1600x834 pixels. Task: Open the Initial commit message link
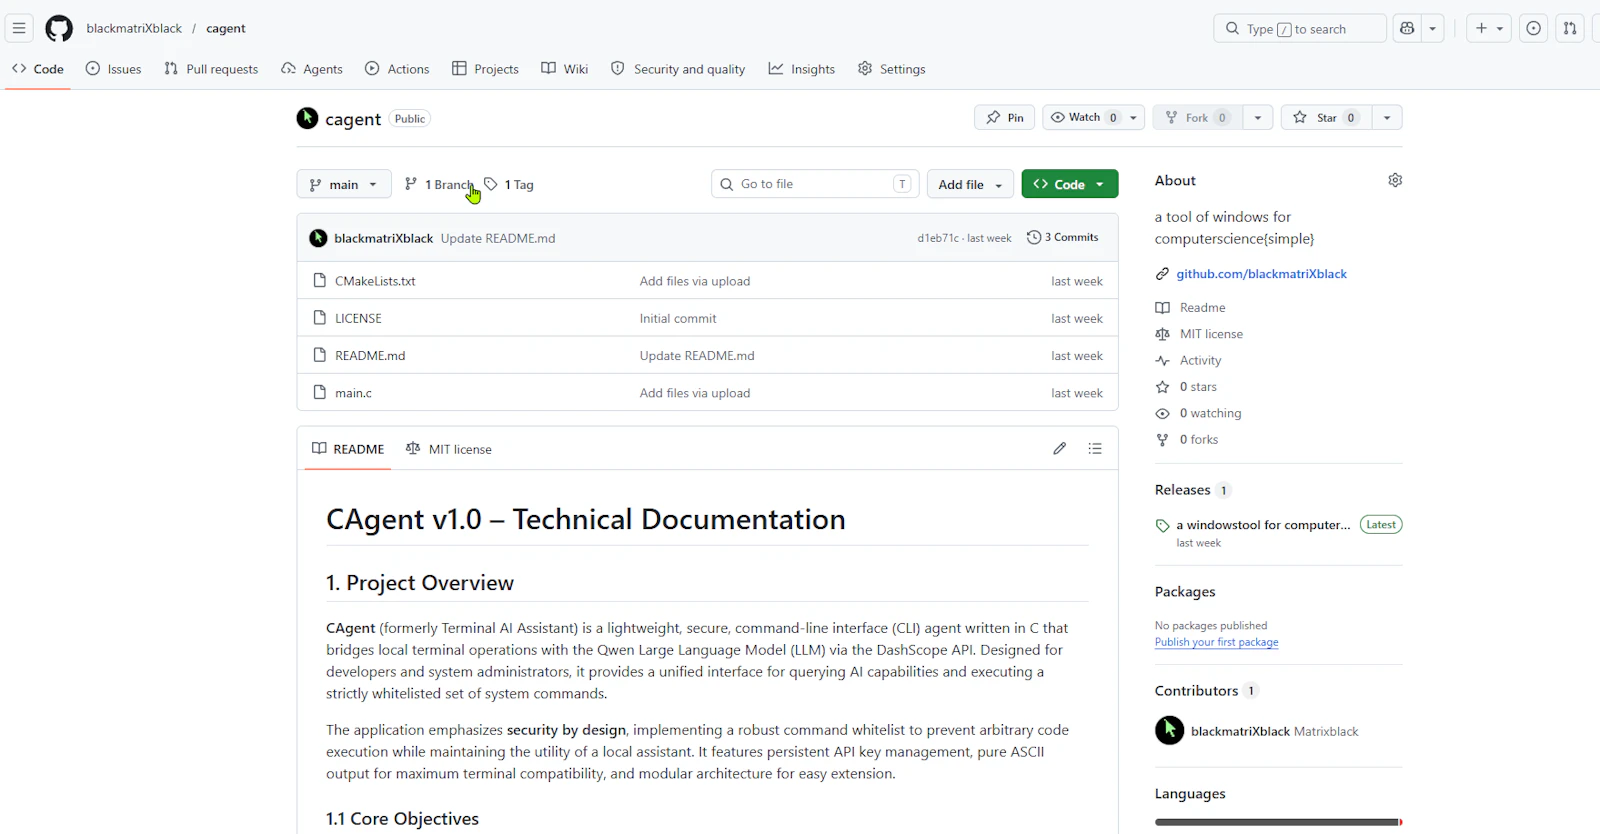678,318
